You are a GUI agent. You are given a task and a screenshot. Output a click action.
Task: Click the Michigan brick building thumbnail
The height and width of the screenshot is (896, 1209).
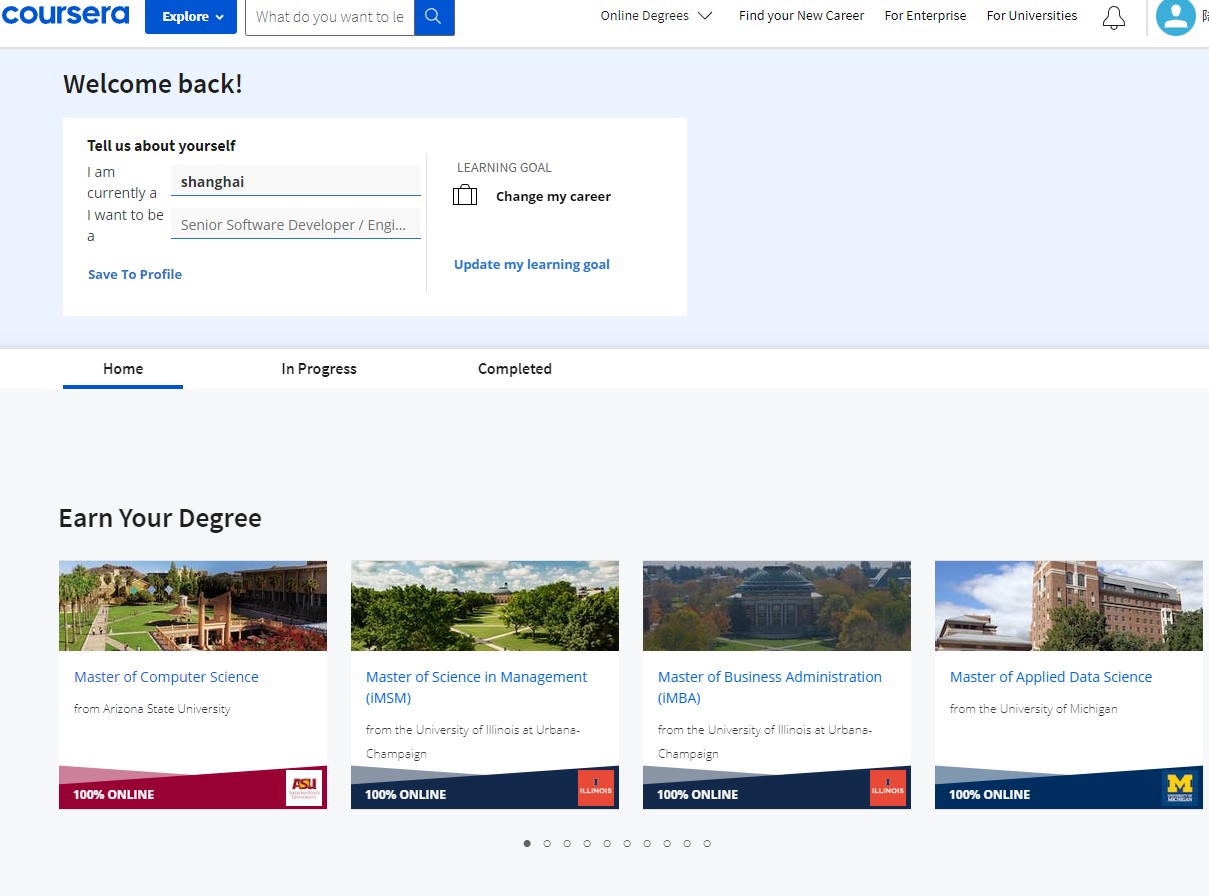1069,606
